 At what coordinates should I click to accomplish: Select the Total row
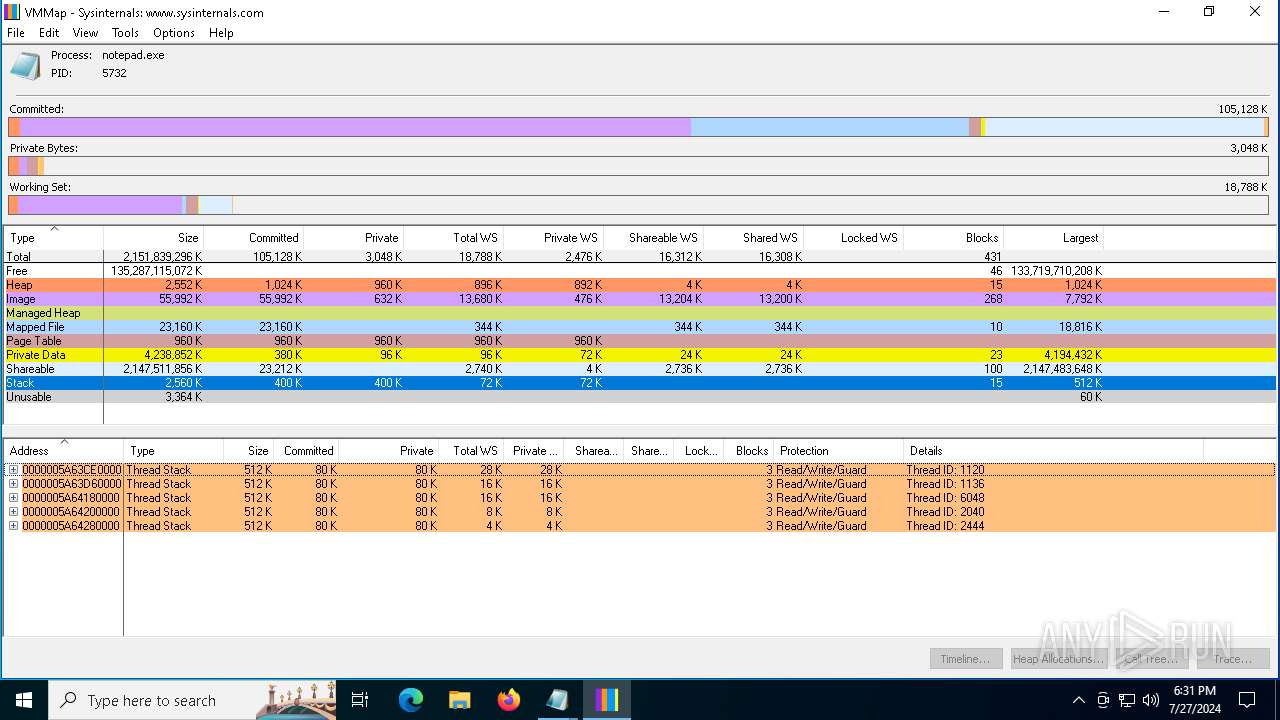(x=640, y=257)
